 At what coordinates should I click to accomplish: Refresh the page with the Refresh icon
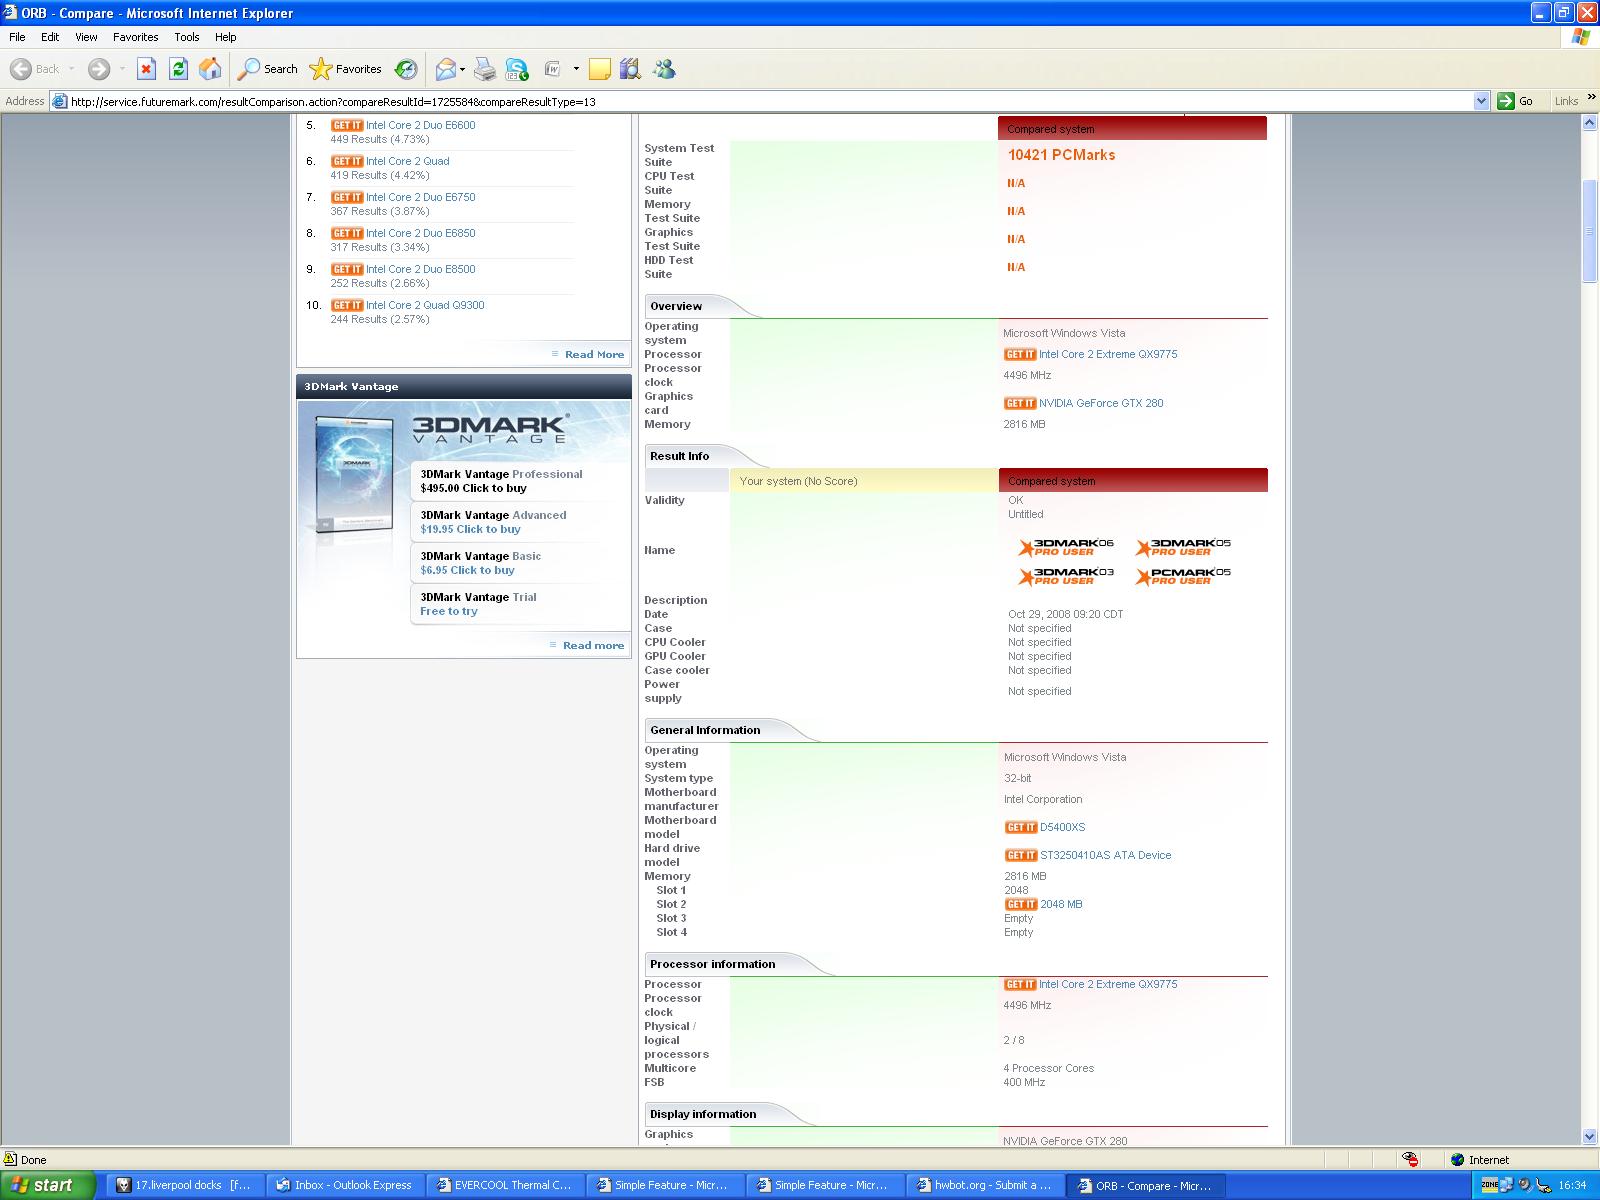click(x=178, y=69)
